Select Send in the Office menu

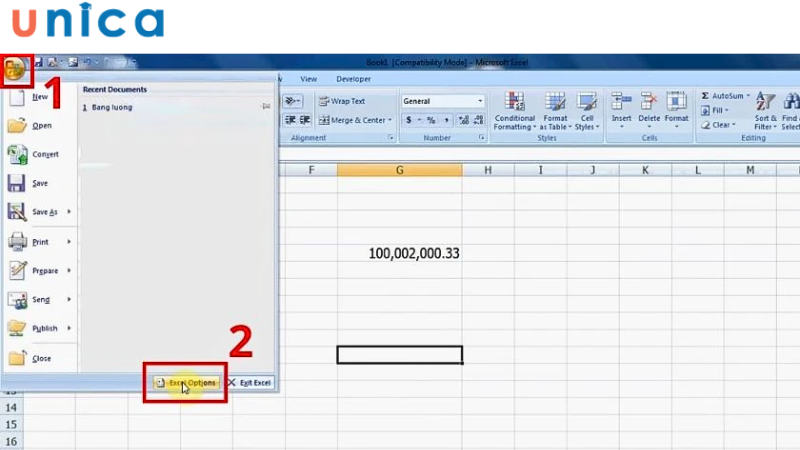tap(41, 299)
